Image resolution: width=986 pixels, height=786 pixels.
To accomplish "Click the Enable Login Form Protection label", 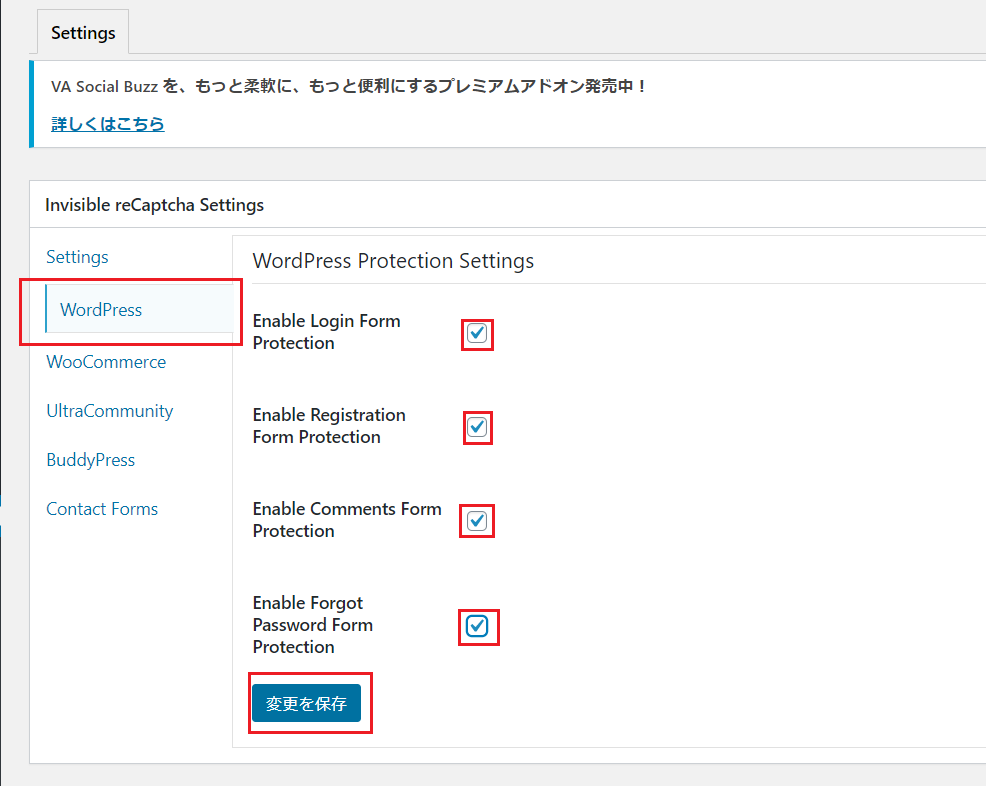I will click(x=326, y=332).
